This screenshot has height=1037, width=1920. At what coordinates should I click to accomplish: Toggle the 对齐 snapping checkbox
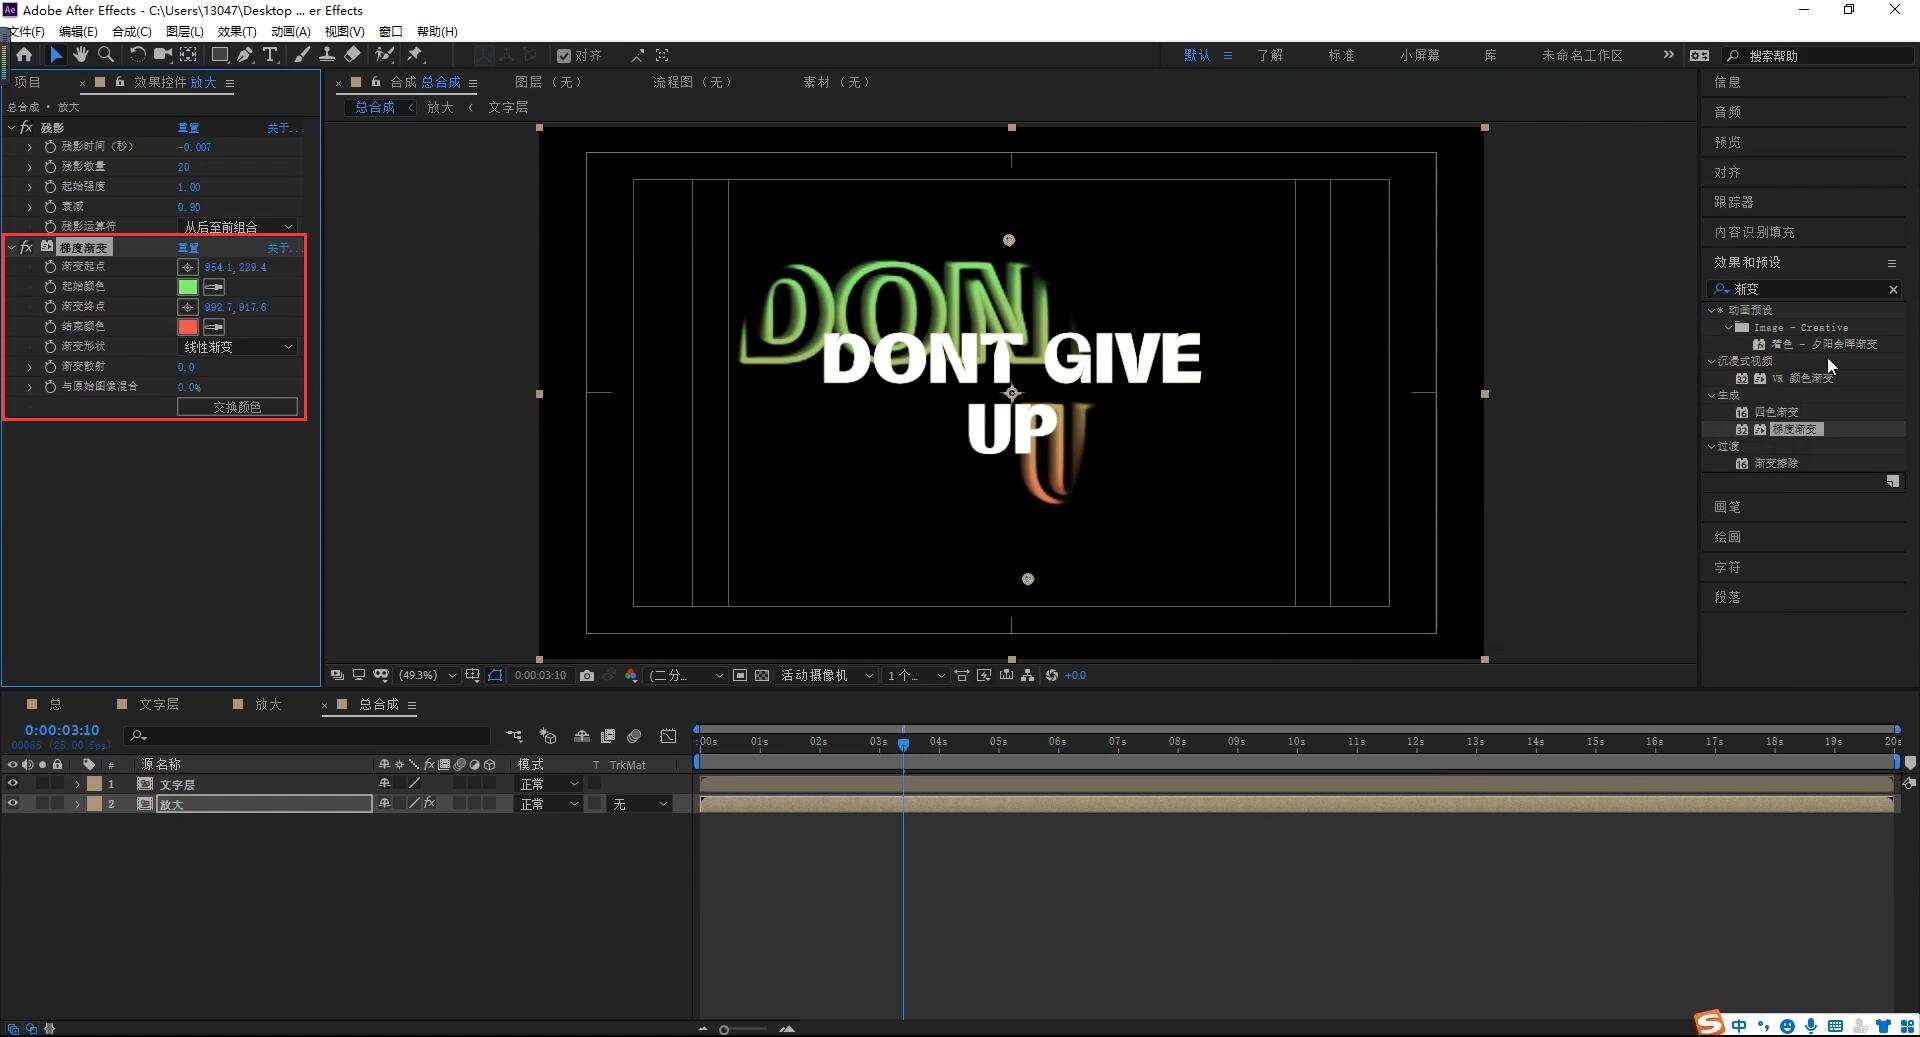click(564, 56)
